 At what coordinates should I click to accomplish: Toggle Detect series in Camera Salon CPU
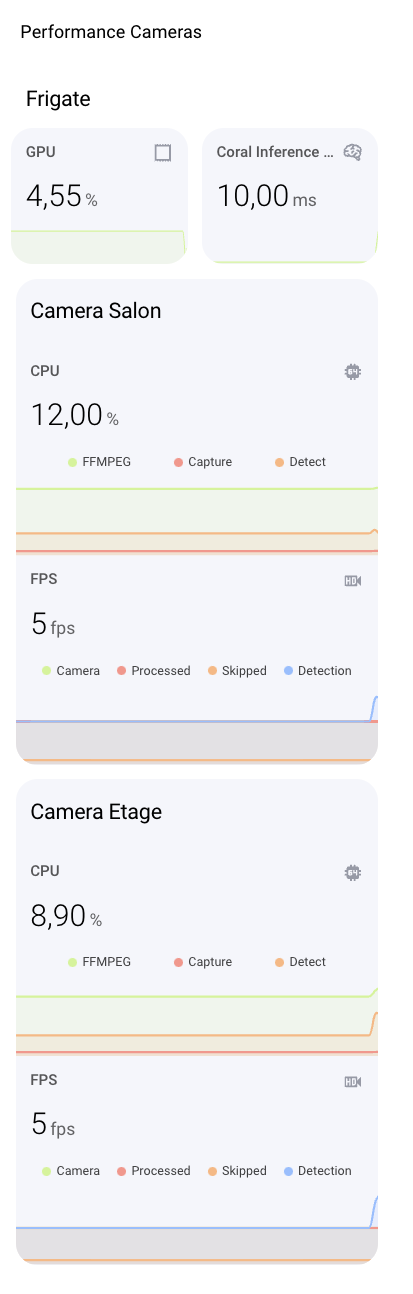(301, 462)
